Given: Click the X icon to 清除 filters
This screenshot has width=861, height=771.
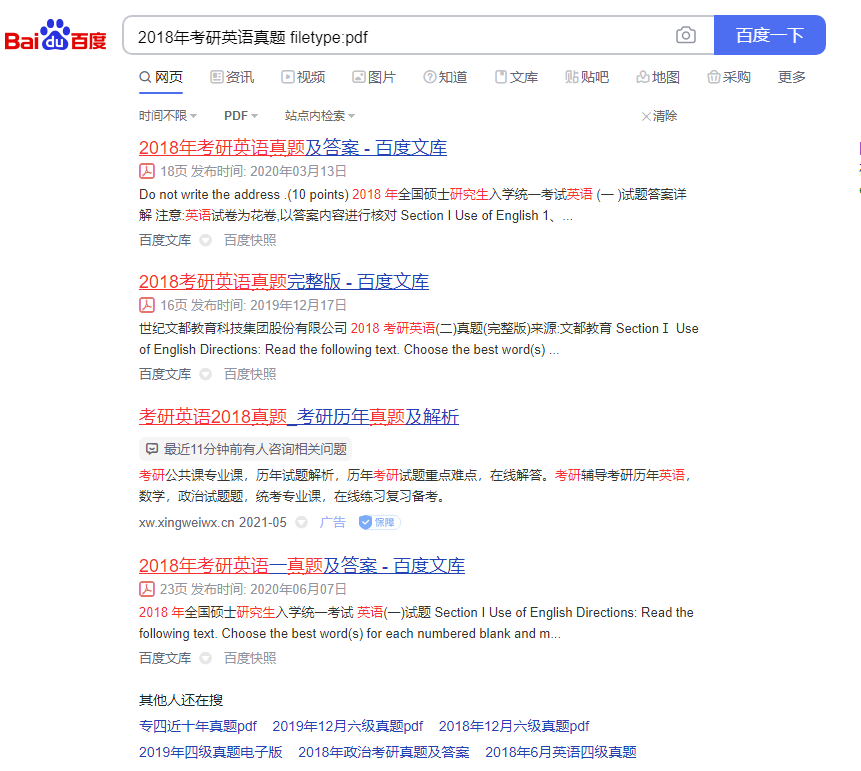Looking at the screenshot, I should 646,116.
